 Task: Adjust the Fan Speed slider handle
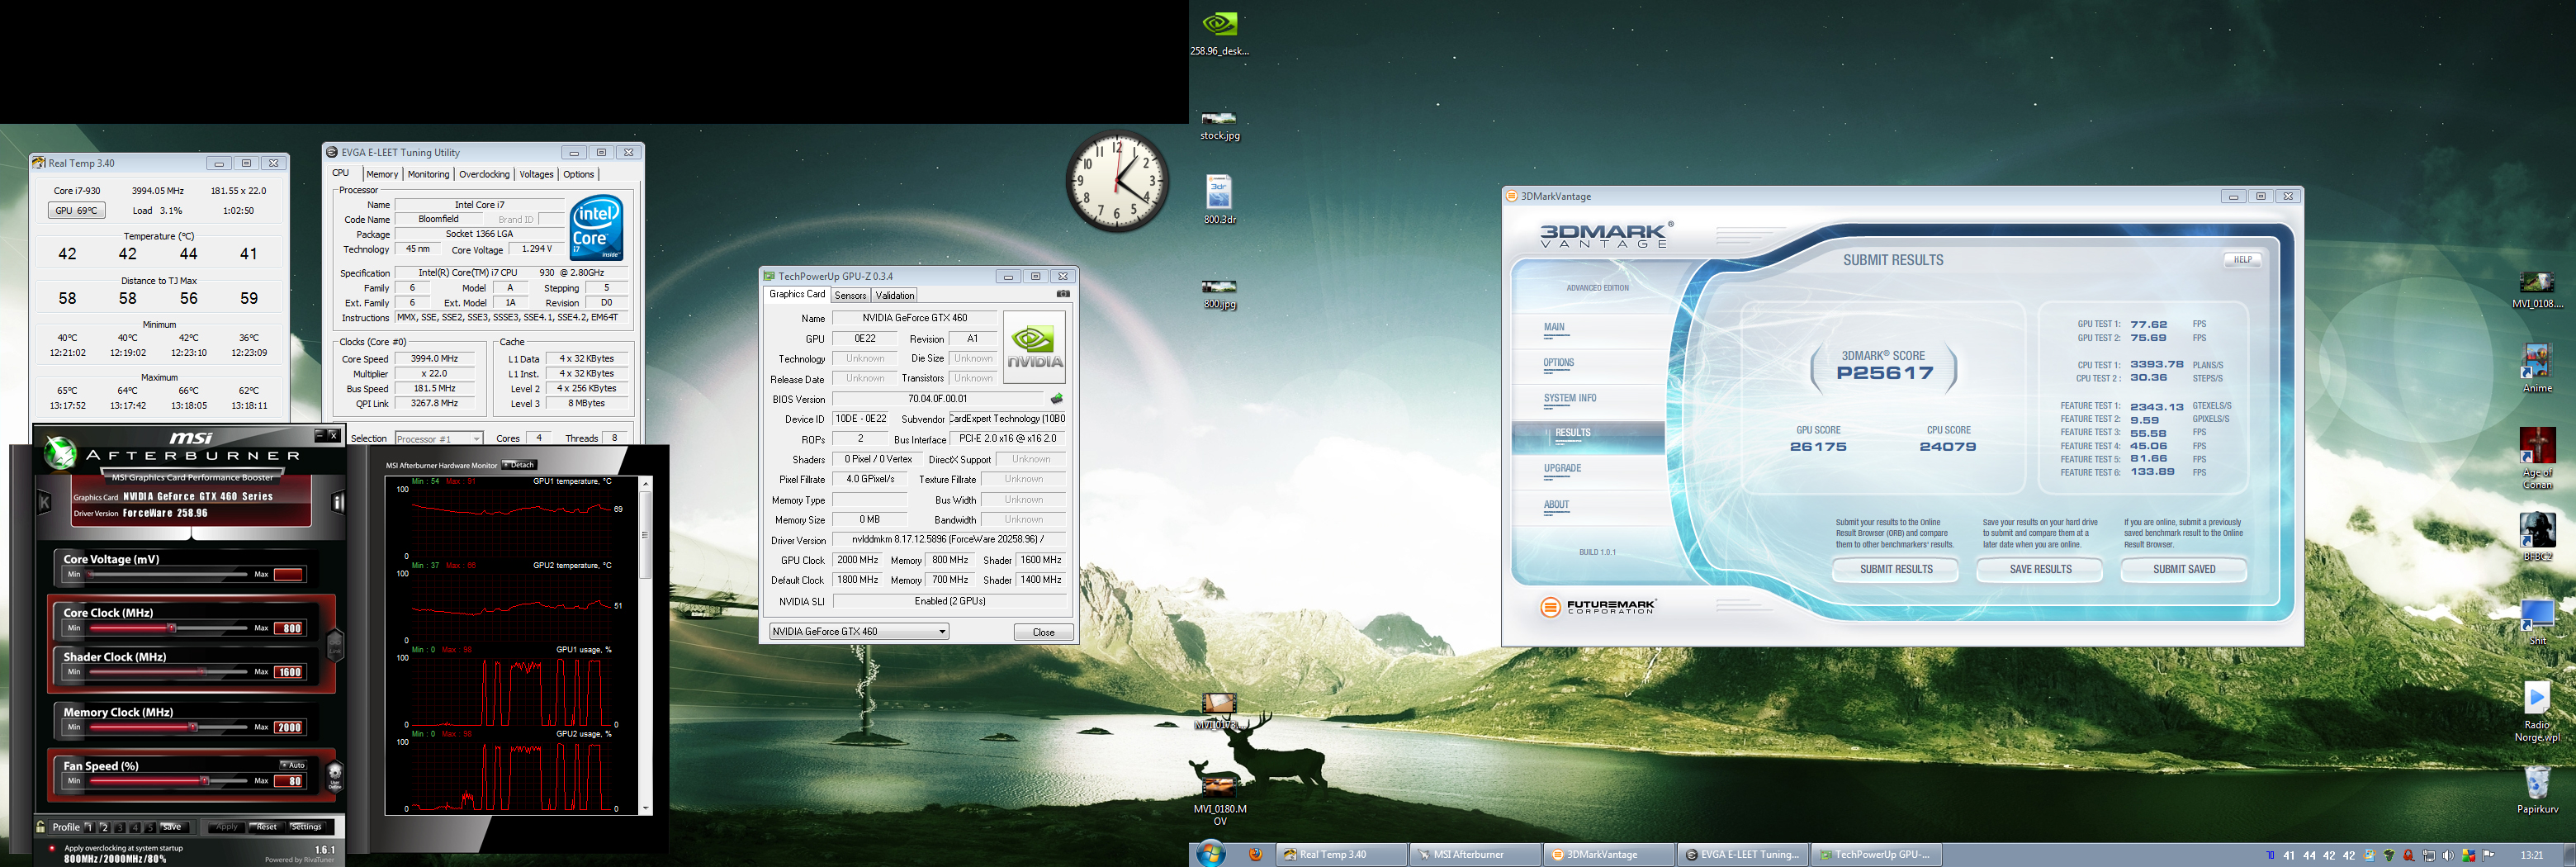pyautogui.click(x=204, y=781)
